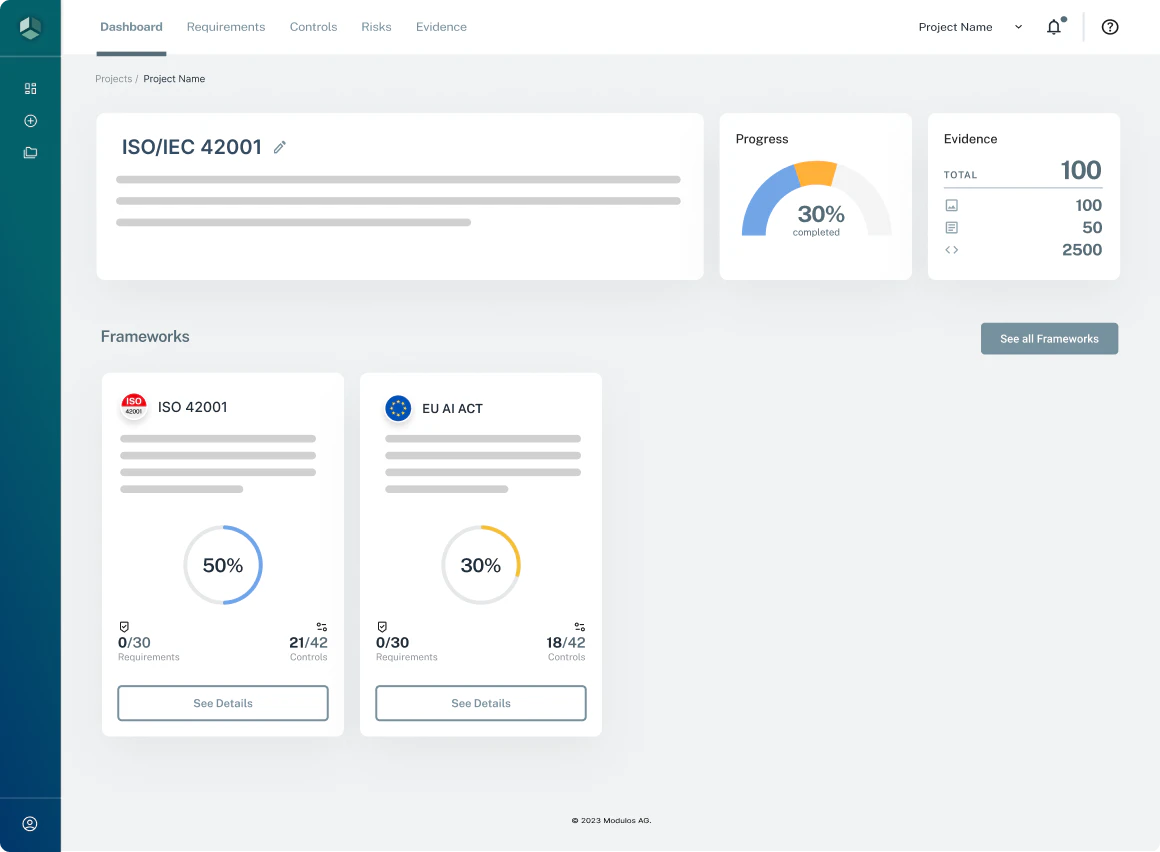This screenshot has height=852, width=1160.
Task: Open the Projects breadcrumb link
Action: tap(113, 78)
